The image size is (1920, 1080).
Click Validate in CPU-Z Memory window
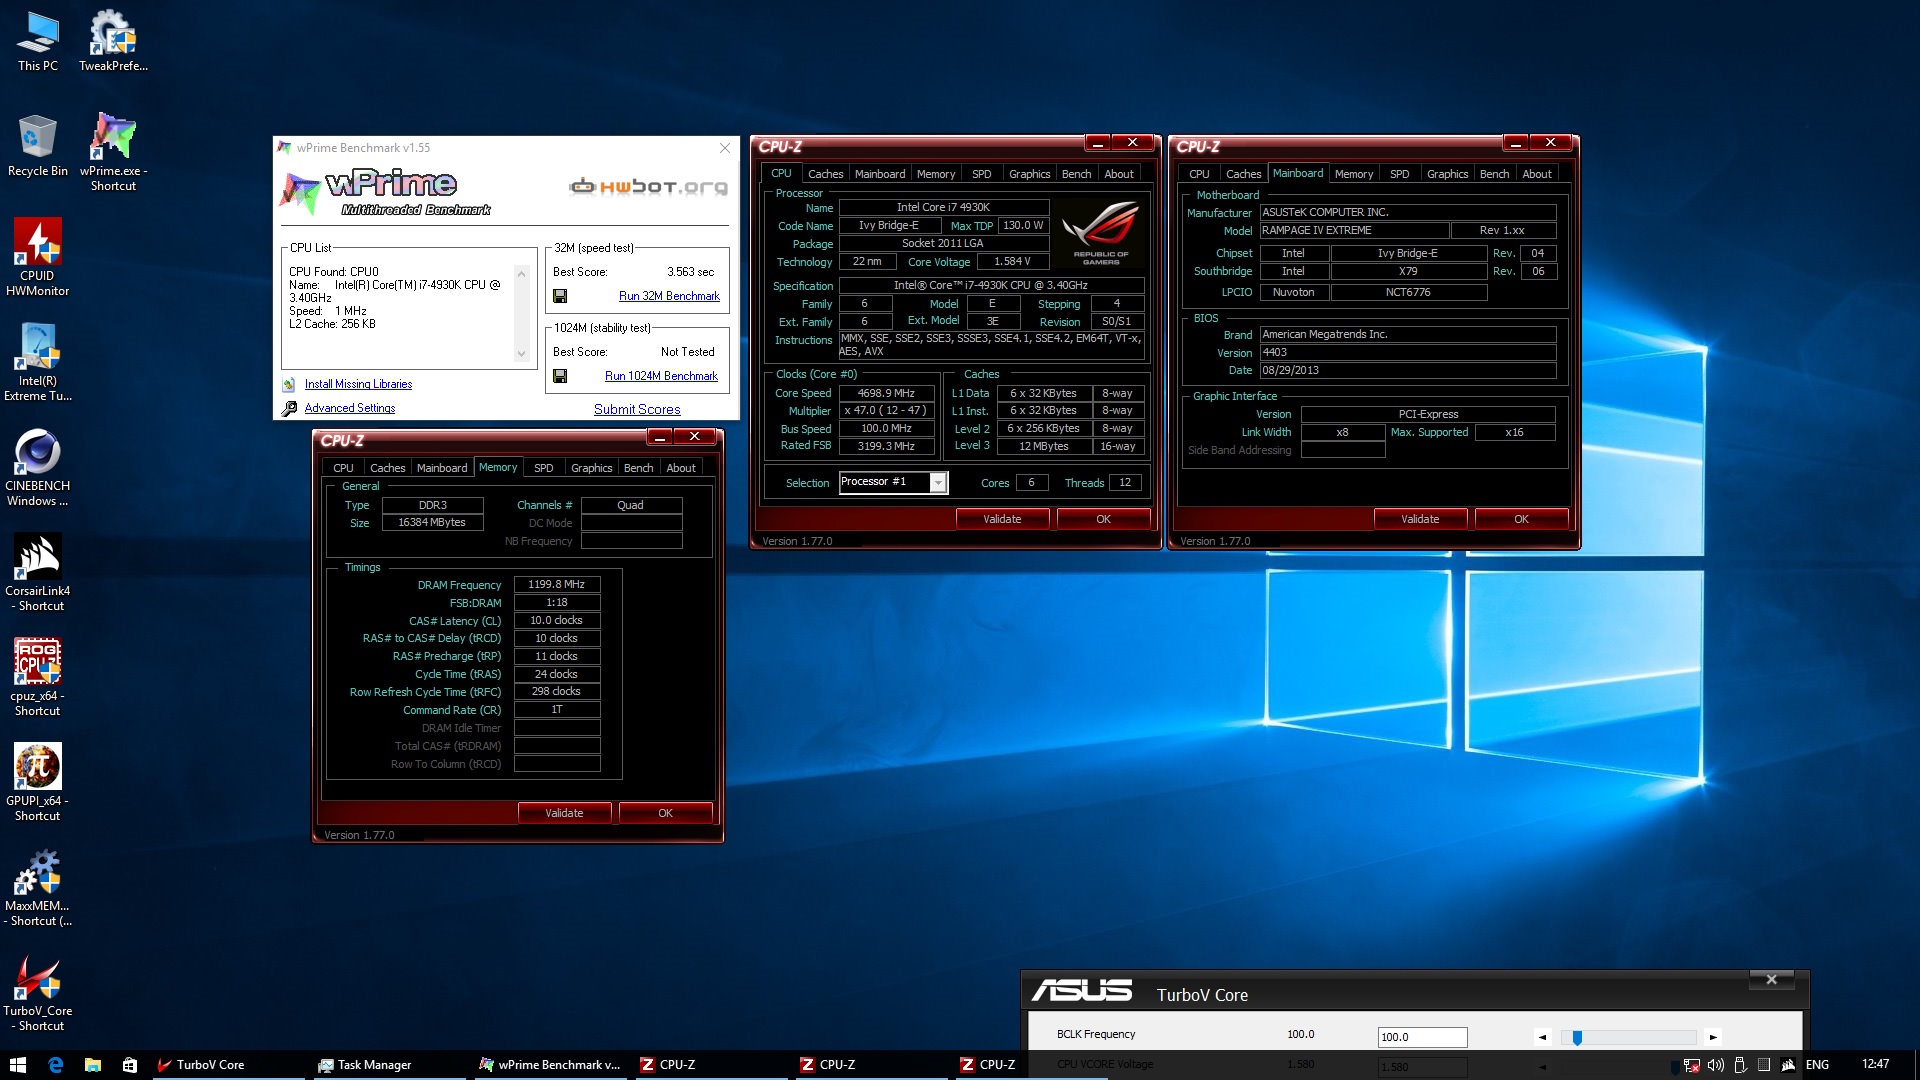pyautogui.click(x=564, y=813)
